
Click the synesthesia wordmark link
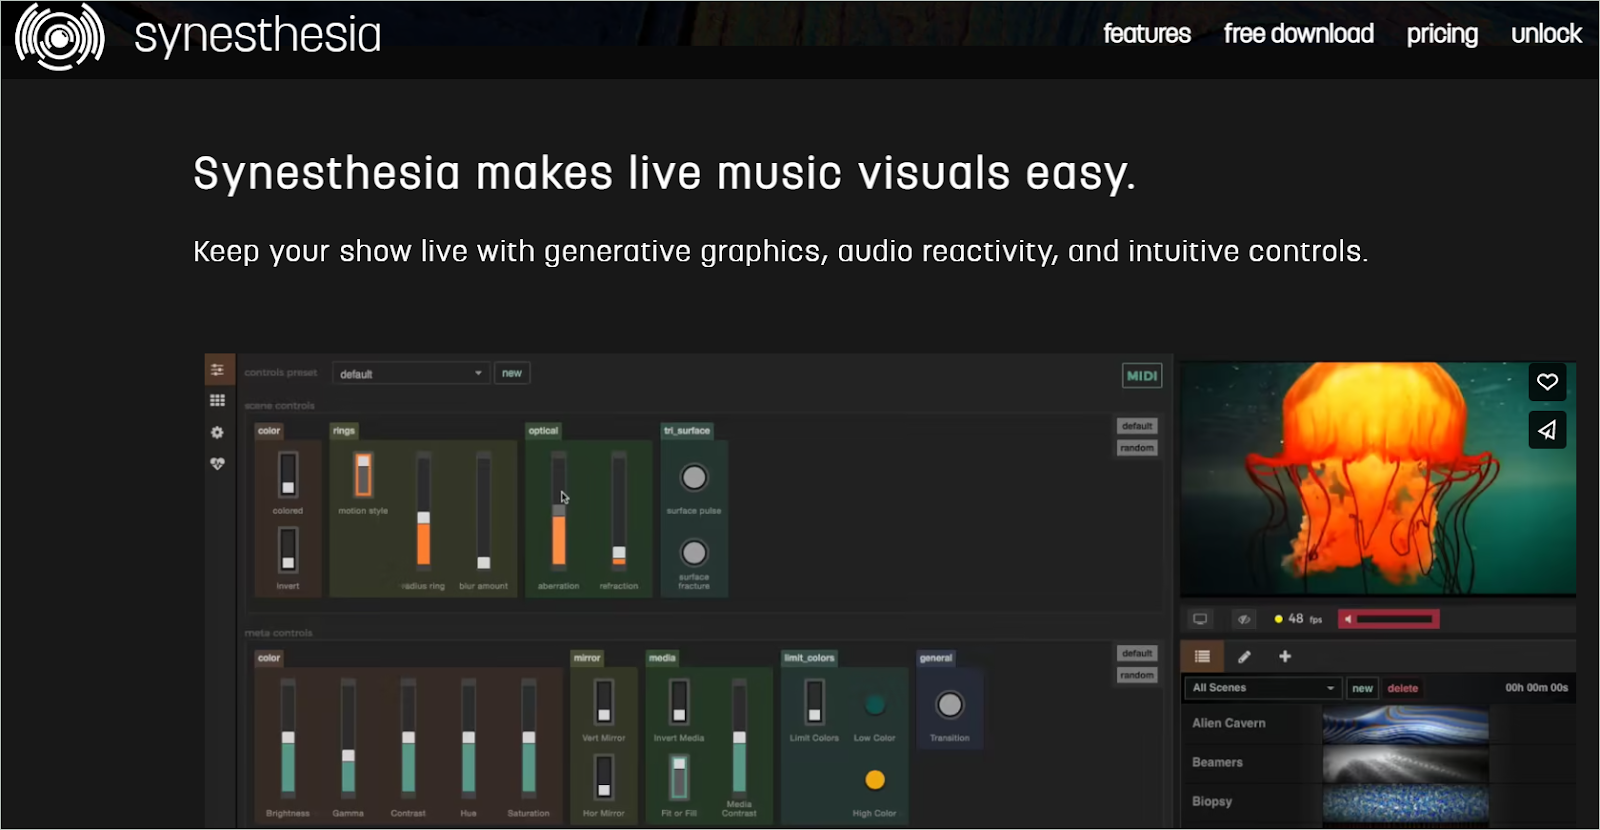pos(258,36)
